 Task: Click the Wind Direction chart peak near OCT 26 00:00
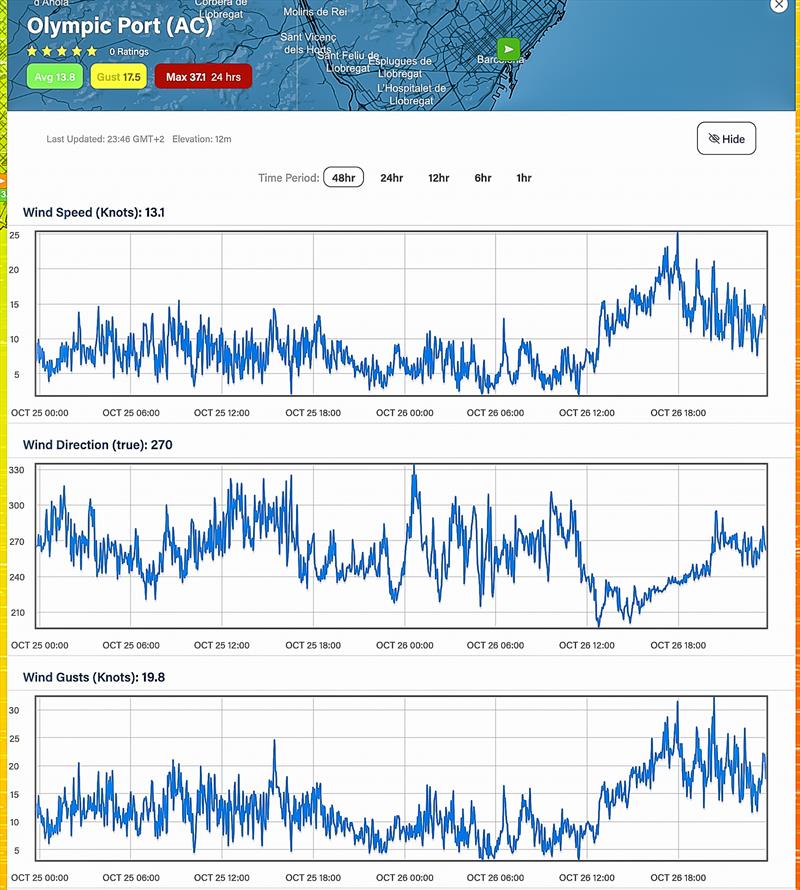click(414, 467)
